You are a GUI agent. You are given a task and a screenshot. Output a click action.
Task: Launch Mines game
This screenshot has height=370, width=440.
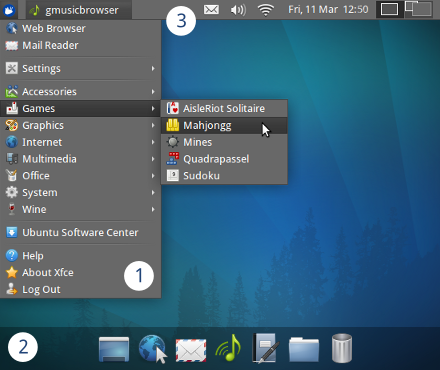coord(224,142)
